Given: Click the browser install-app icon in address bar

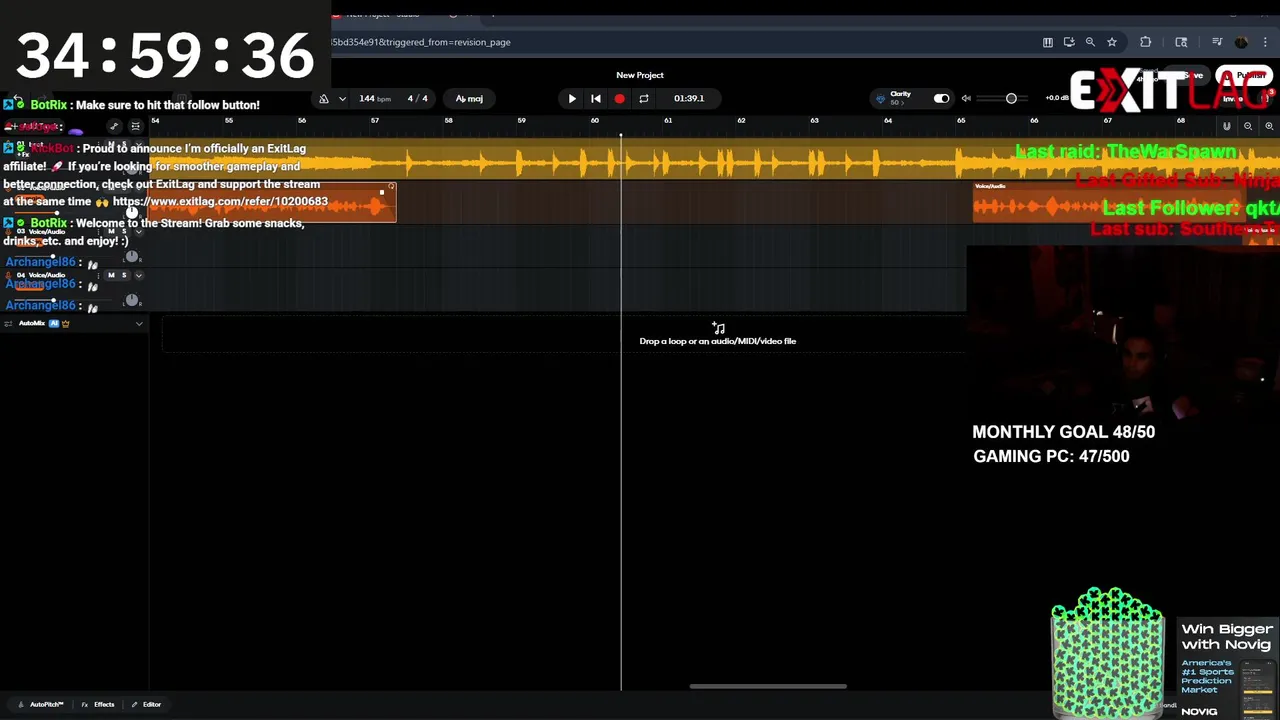Looking at the screenshot, I should coord(1069,42).
